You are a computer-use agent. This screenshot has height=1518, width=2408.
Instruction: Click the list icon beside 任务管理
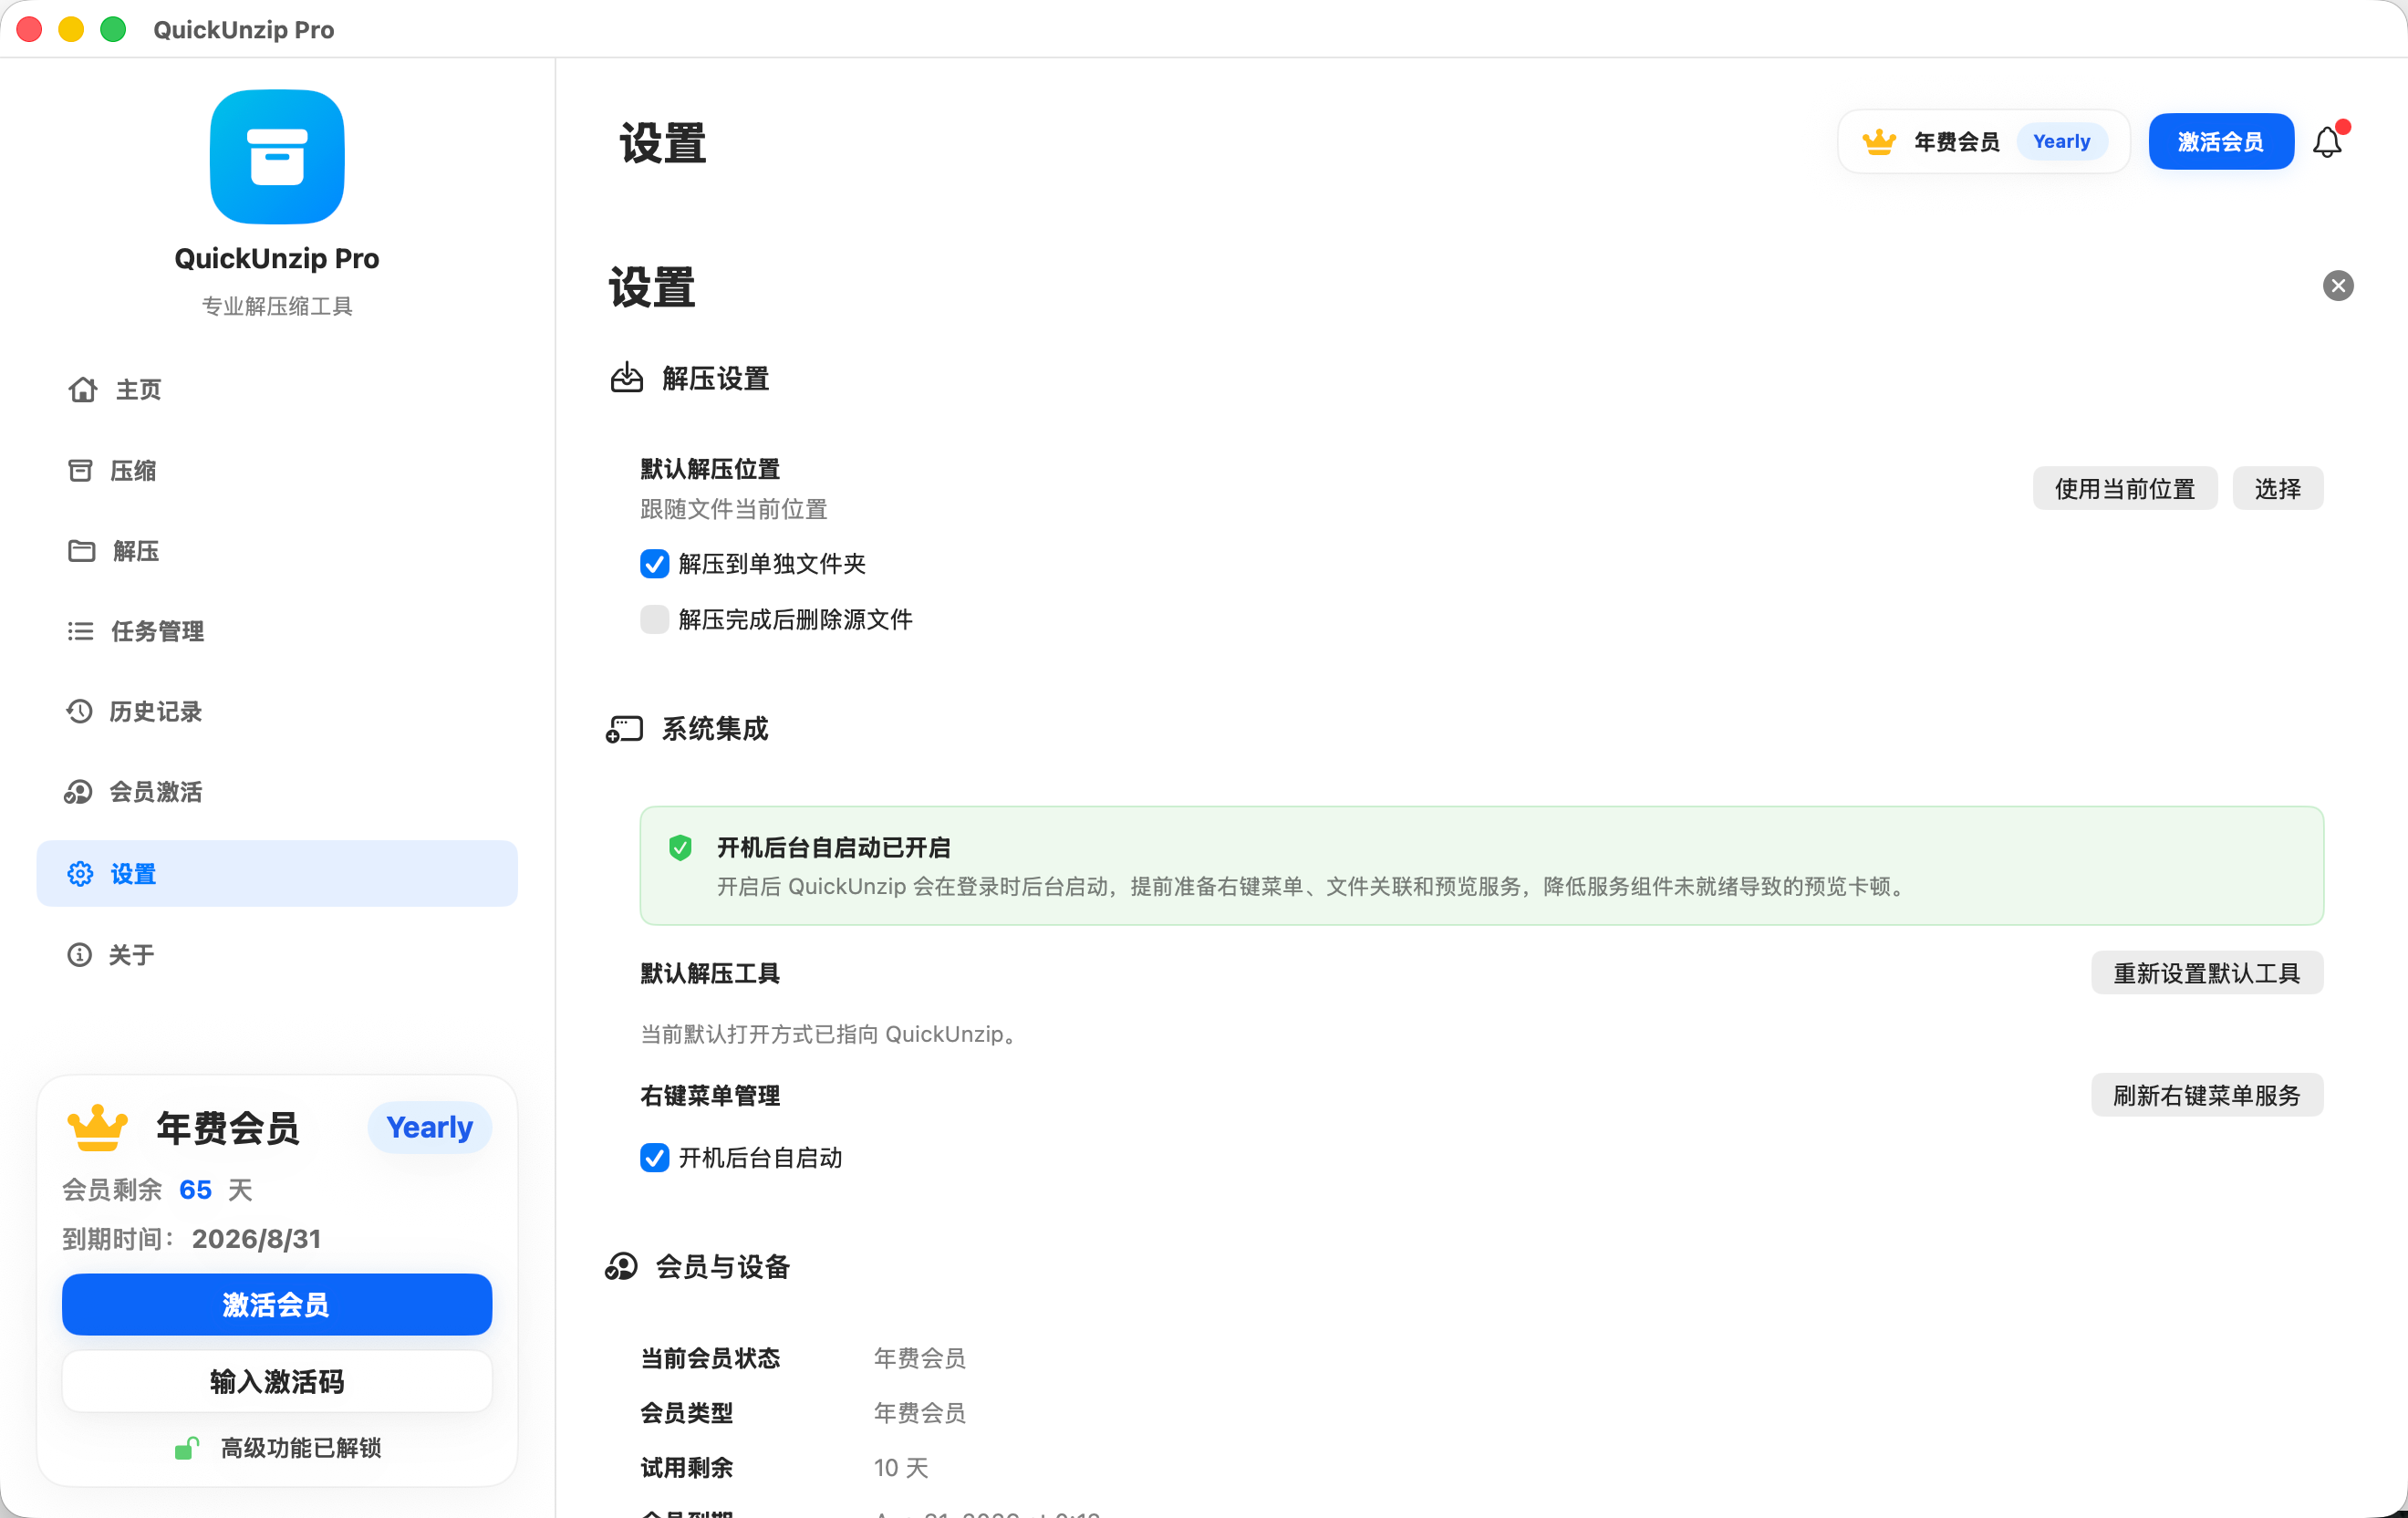pos(80,631)
